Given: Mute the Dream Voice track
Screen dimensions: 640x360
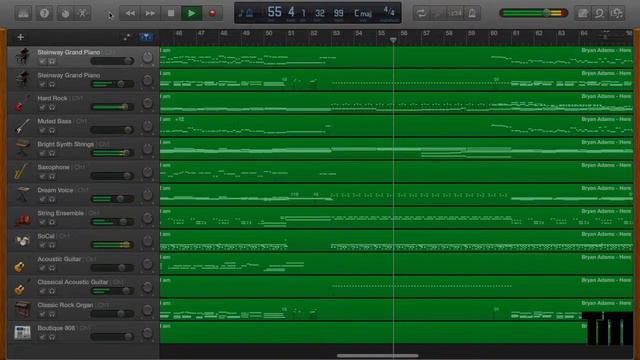Looking at the screenshot, I should (42, 199).
